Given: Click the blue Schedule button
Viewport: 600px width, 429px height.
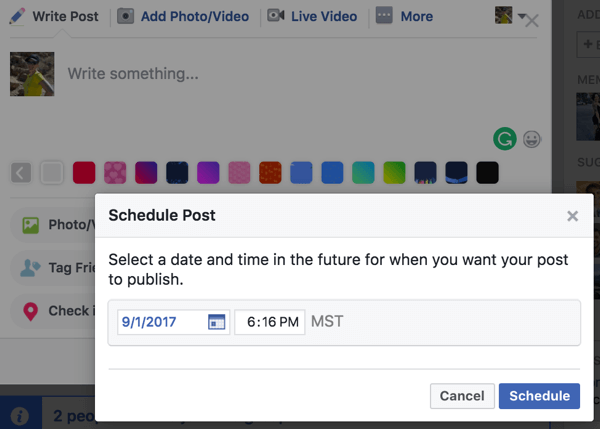Looking at the screenshot, I should (x=539, y=396).
